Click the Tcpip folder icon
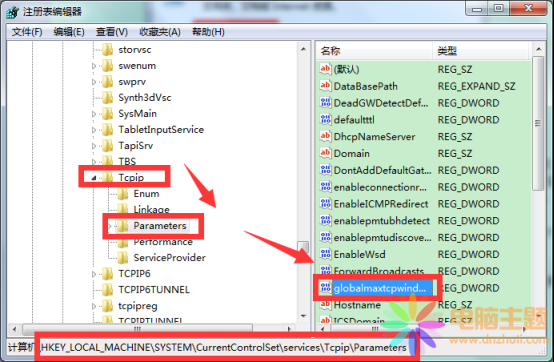 (x=107, y=177)
